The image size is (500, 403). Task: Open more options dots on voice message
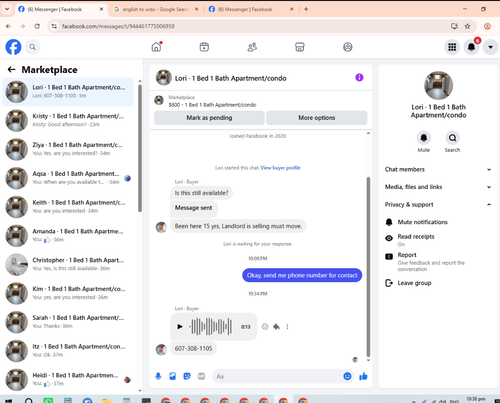coord(287,327)
